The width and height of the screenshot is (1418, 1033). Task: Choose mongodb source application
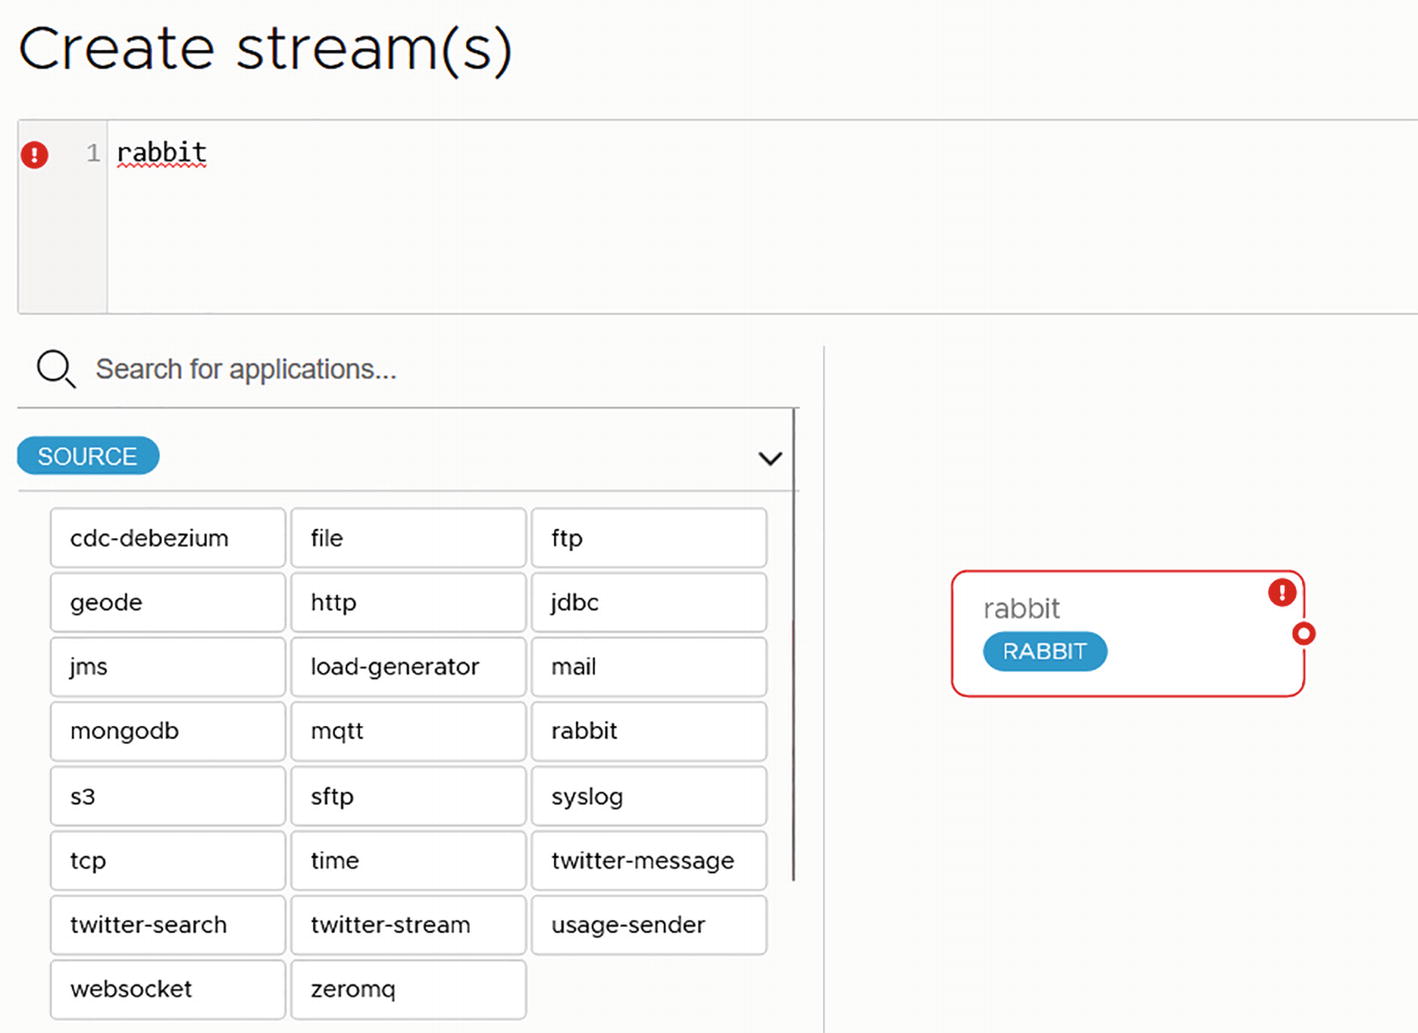(168, 731)
